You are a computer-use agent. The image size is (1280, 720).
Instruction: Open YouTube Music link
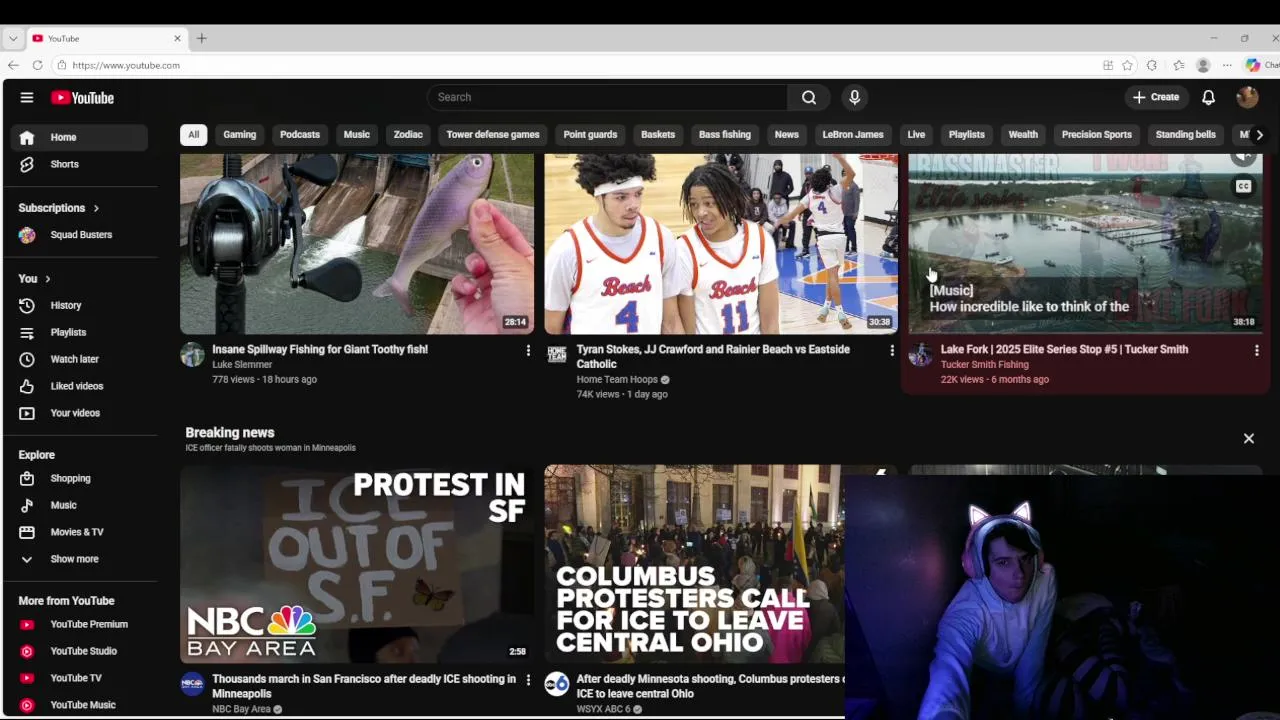pos(80,705)
